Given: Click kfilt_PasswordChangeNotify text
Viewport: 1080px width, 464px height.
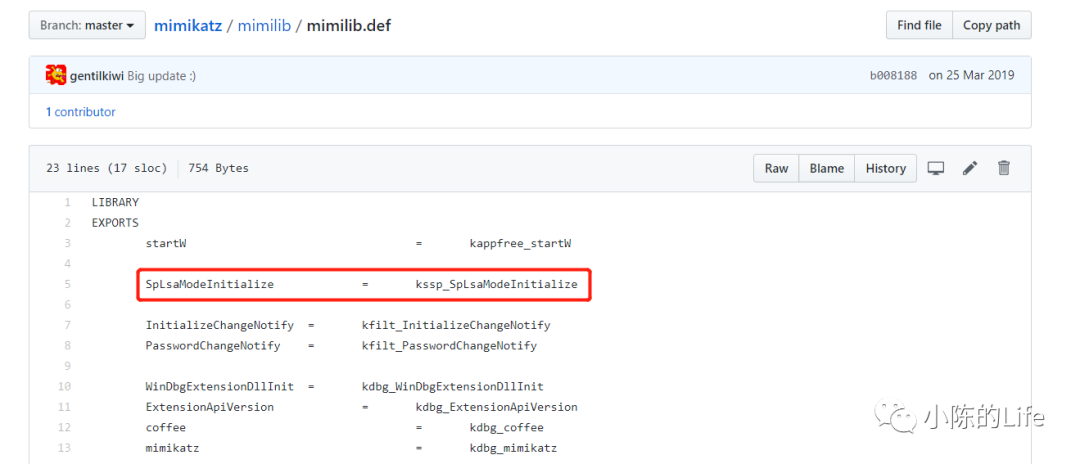Looking at the screenshot, I should pos(449,346).
